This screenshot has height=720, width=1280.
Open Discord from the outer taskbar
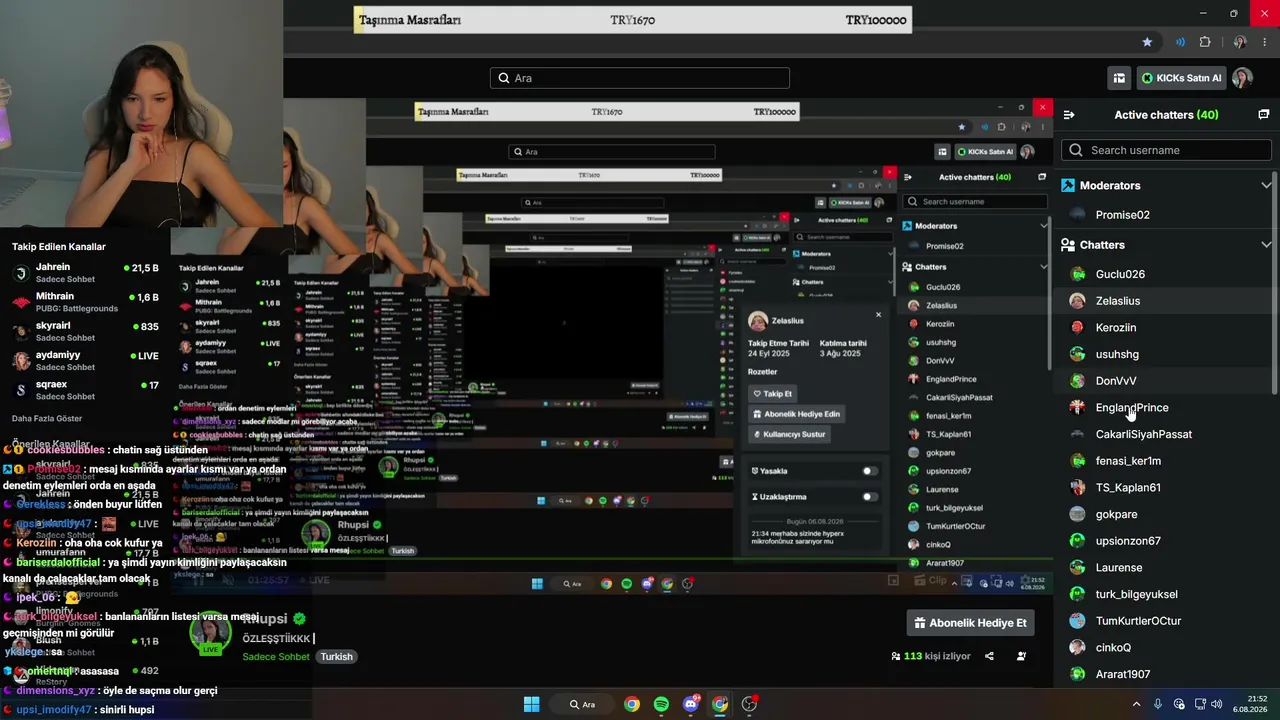[690, 704]
